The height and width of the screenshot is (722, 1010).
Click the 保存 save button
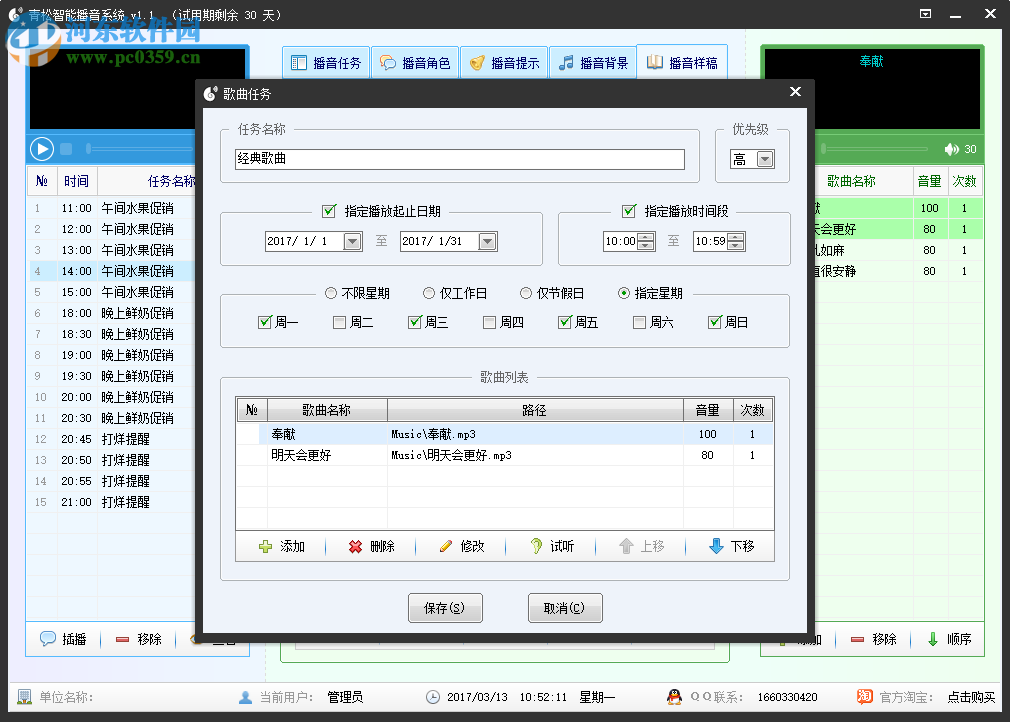coord(445,607)
